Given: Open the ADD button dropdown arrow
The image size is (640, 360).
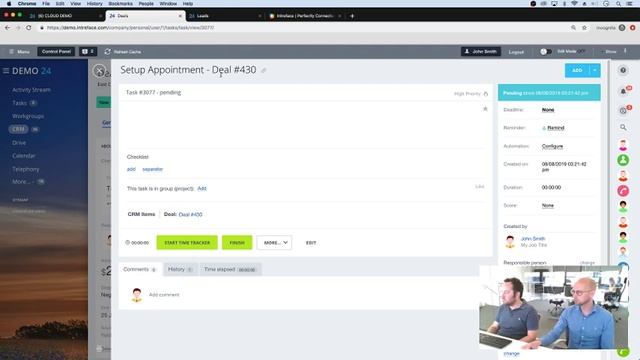Looking at the screenshot, I should (595, 70).
